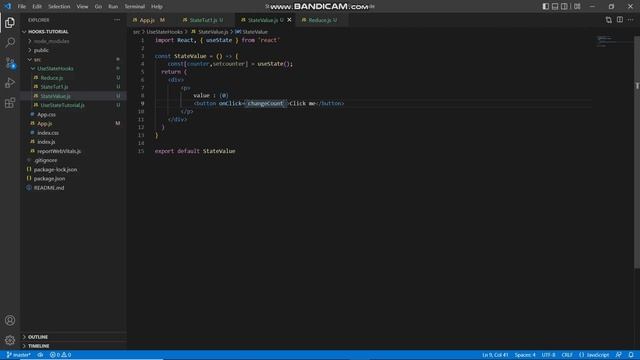The image size is (640, 360).
Task: Open StateTut1.js in the explorer tree
Action: (x=54, y=87)
